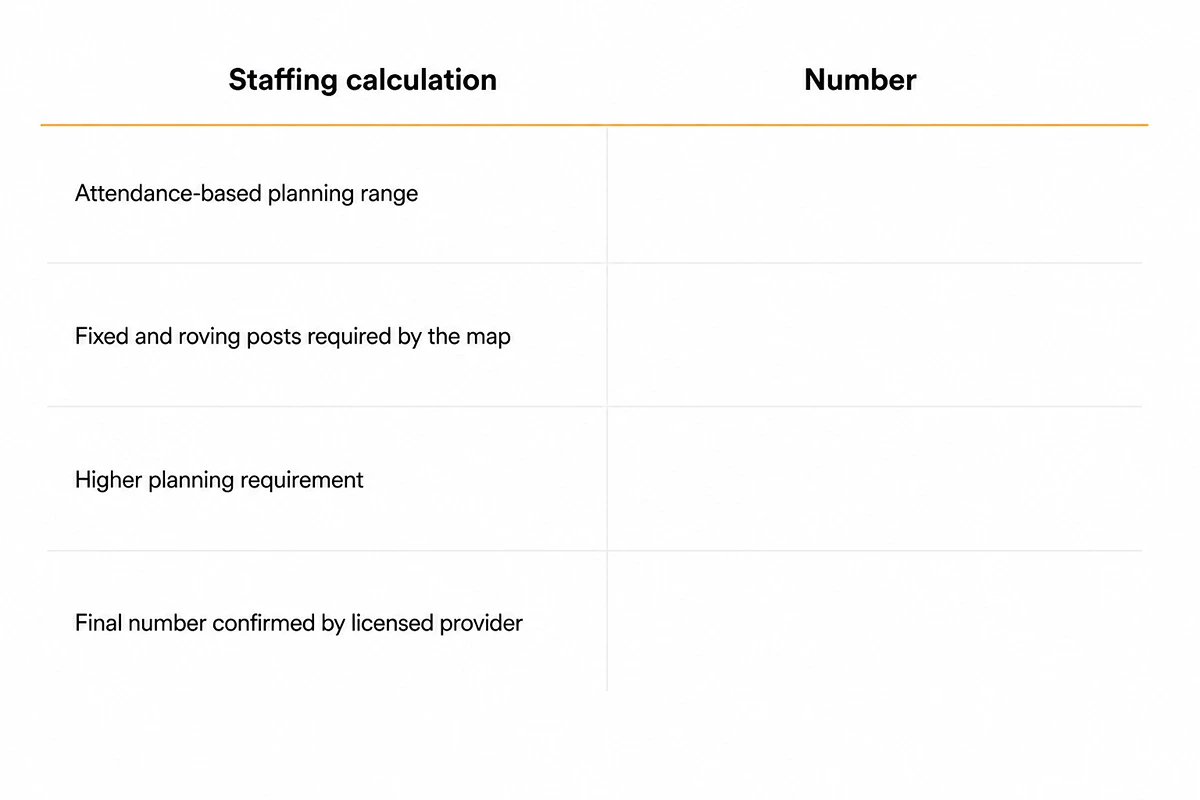Select the "Higher planning requirement" row label
The height and width of the screenshot is (800, 1200).
(x=219, y=480)
